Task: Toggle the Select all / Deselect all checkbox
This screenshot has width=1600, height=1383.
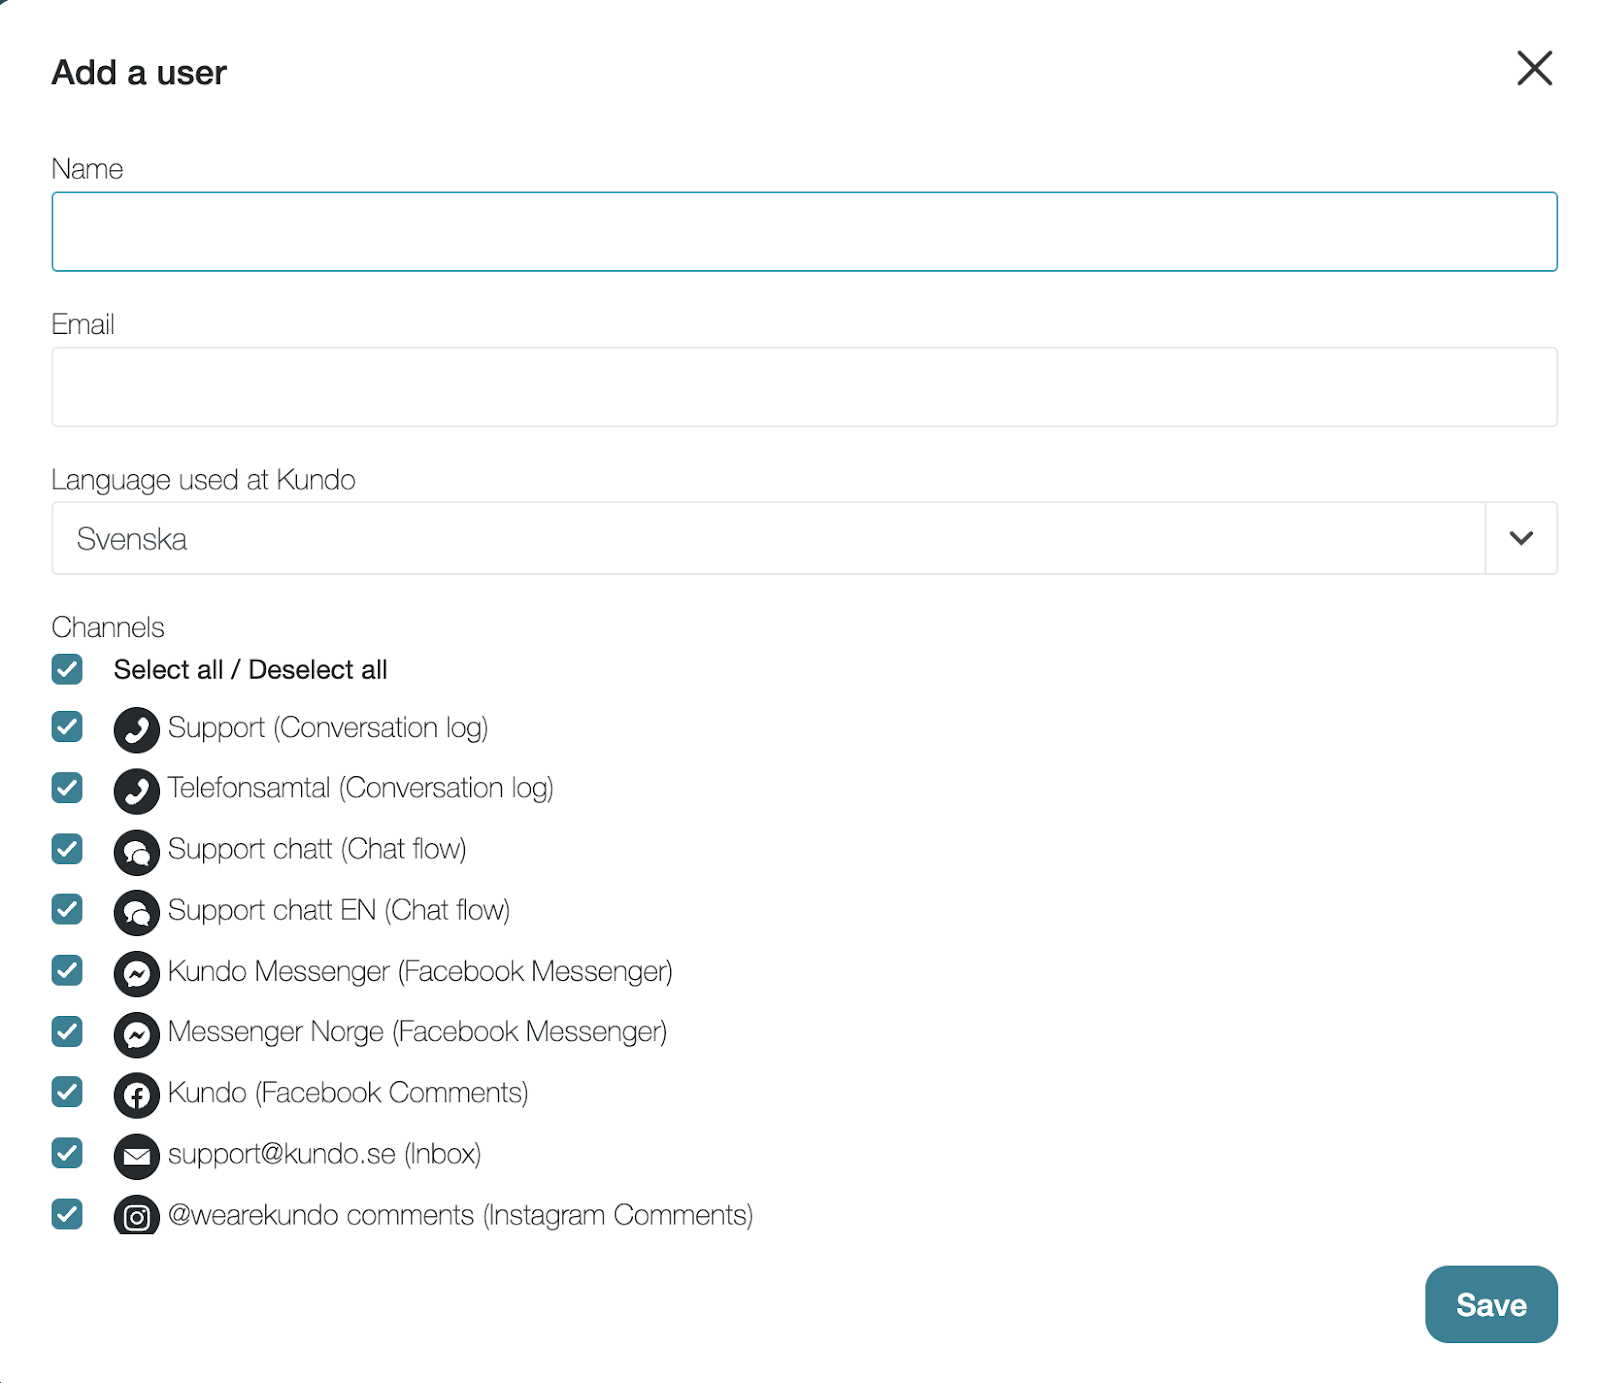Action: point(67,669)
